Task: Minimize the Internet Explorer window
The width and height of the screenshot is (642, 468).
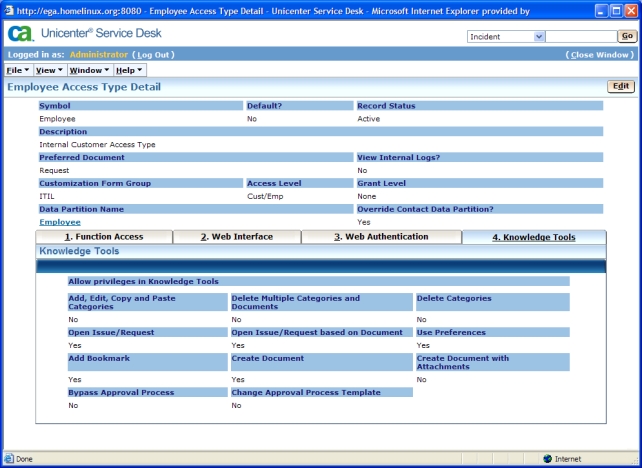Action: pyautogui.click(x=601, y=11)
